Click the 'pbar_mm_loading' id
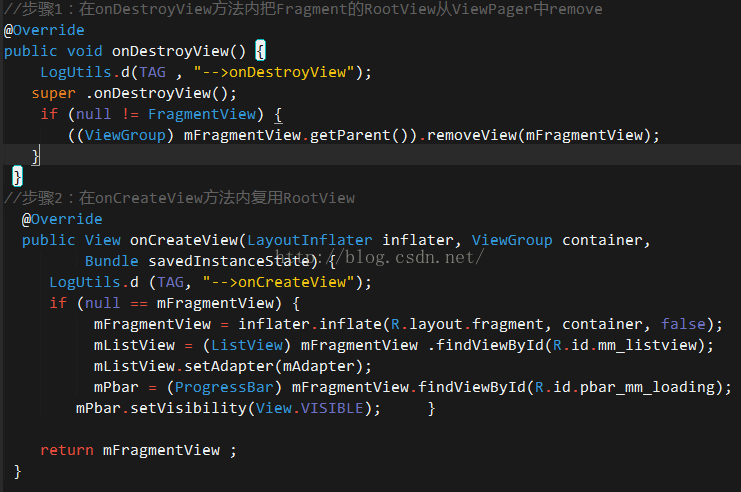 [647, 388]
